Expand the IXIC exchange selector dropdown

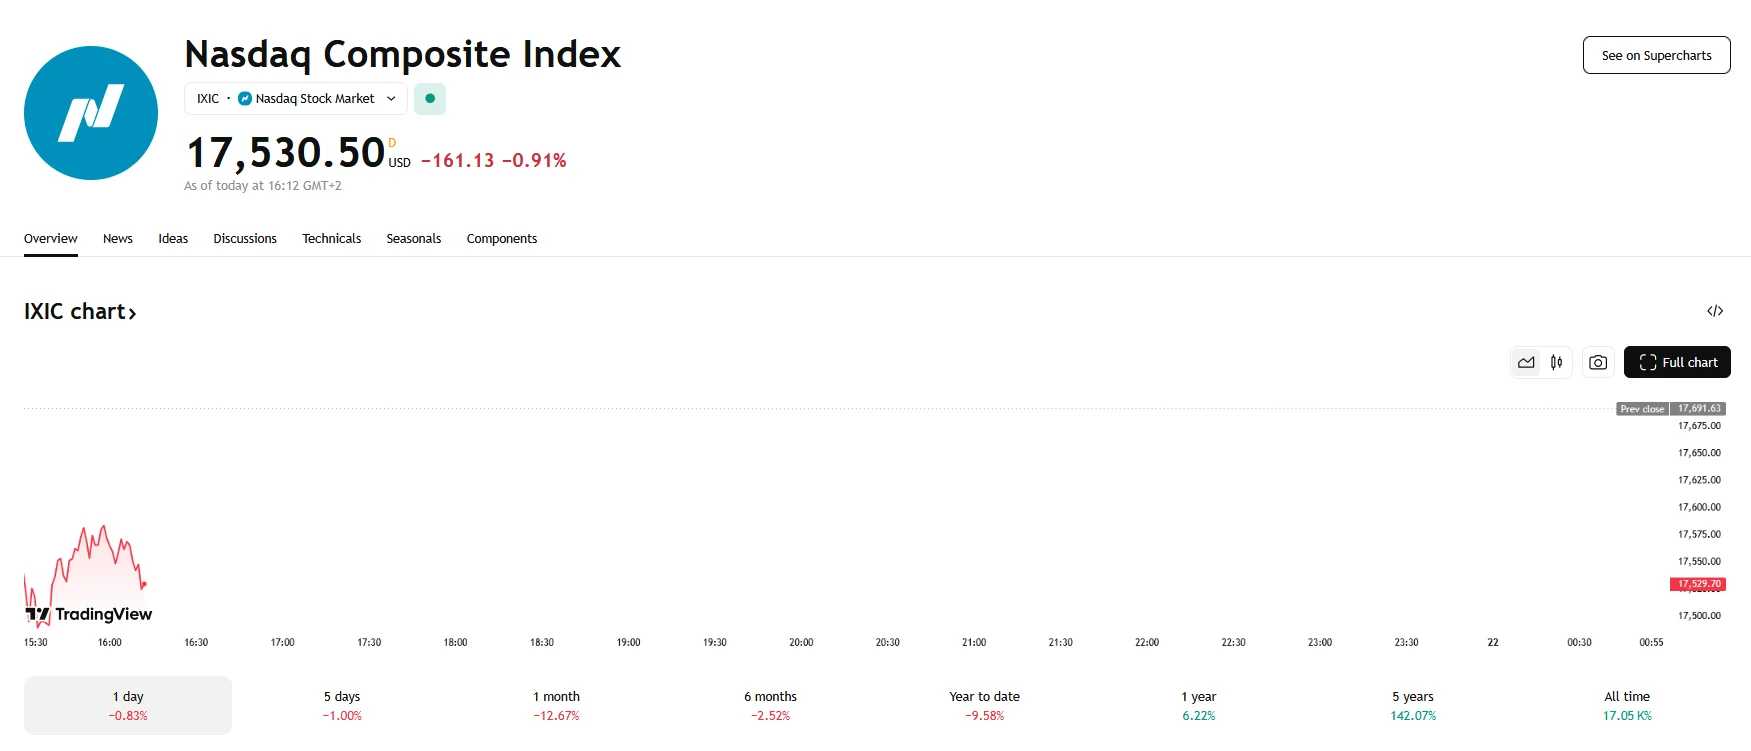pos(392,98)
